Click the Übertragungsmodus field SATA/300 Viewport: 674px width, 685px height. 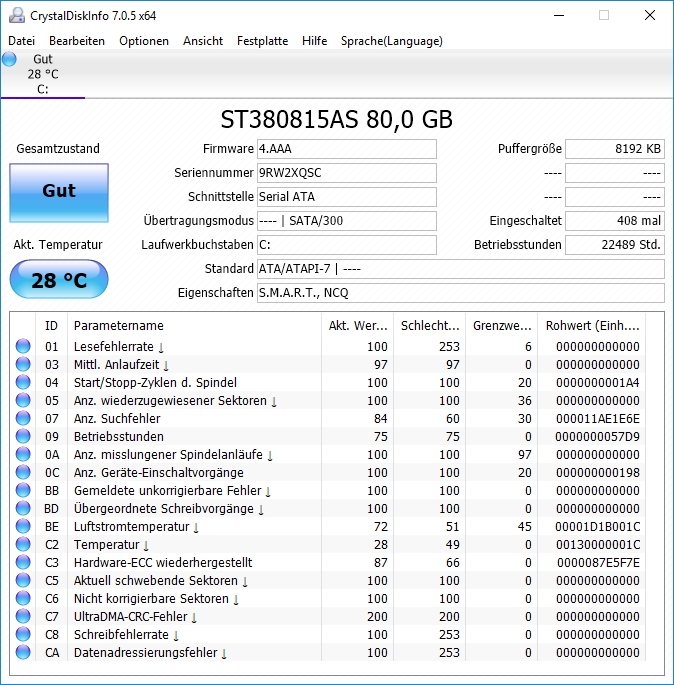pos(347,221)
